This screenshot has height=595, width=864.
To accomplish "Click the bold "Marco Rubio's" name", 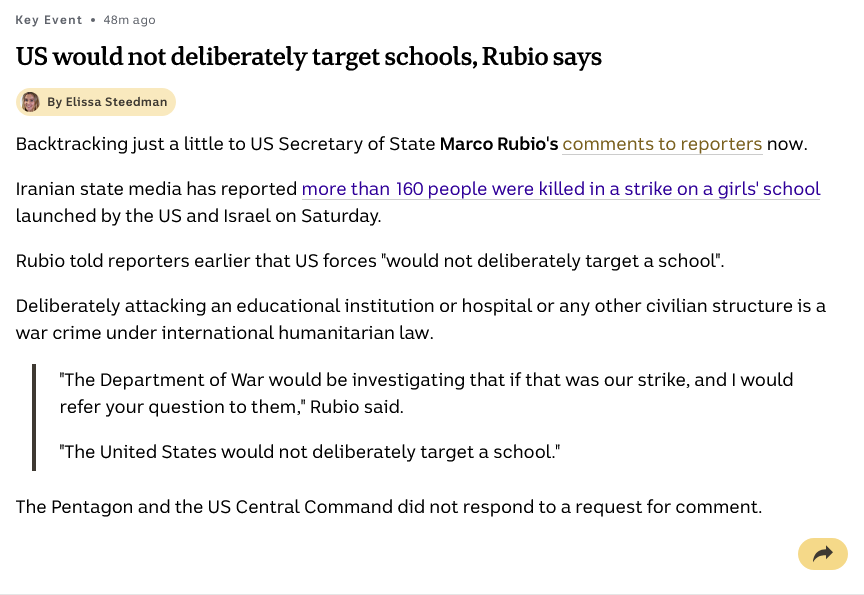I will [x=498, y=144].
